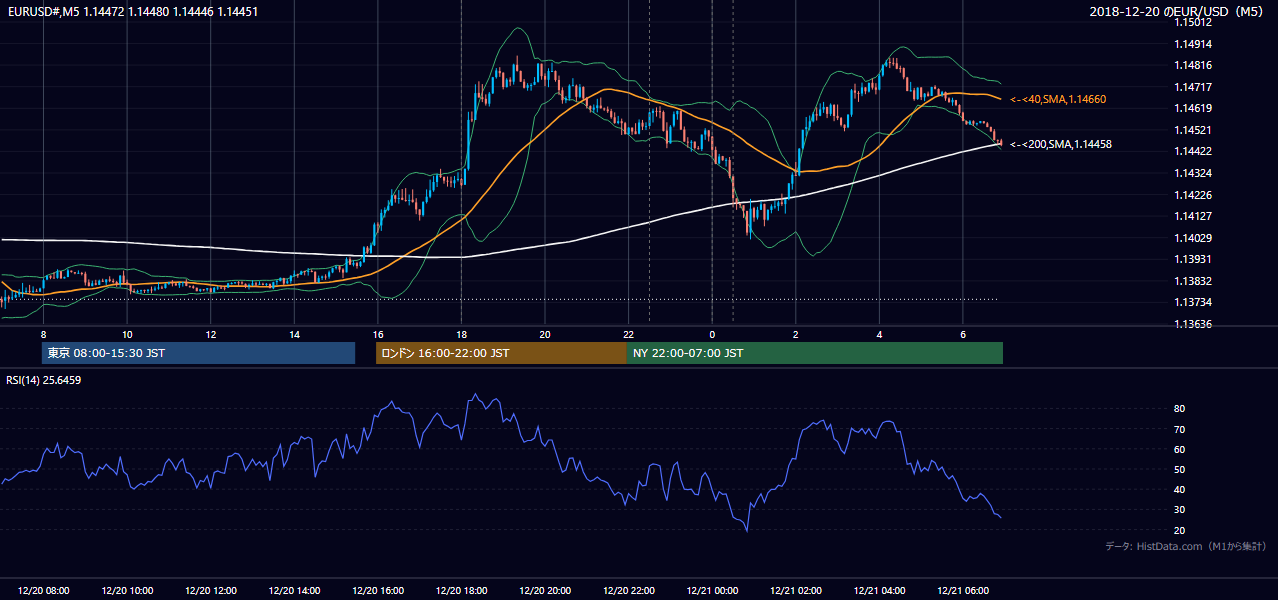Click the 12/20 12:00 time axis label
This screenshot has height=600, width=1278.
(x=211, y=591)
